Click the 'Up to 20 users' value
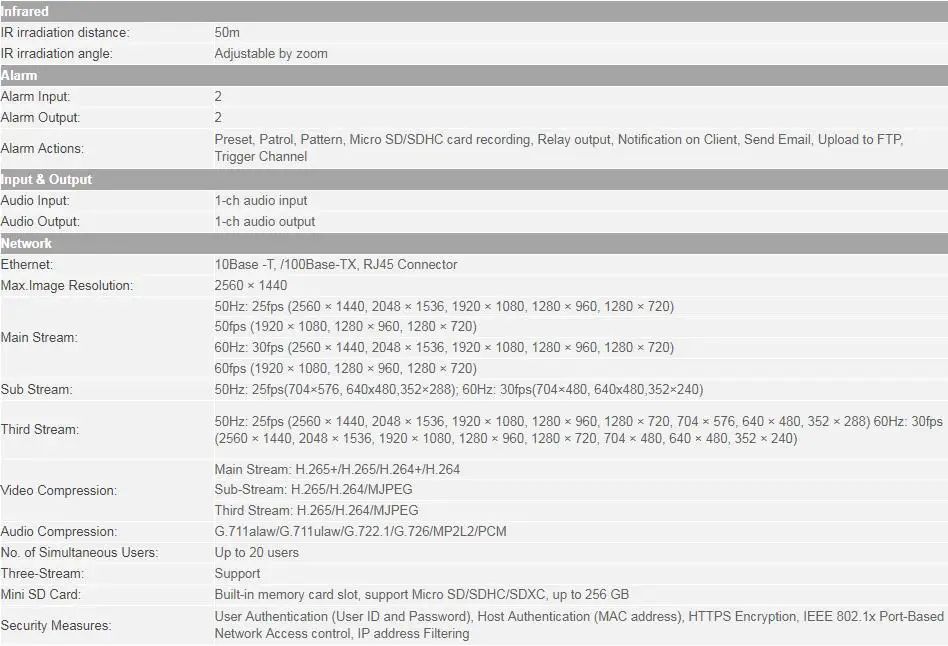948x646 pixels. tap(256, 553)
